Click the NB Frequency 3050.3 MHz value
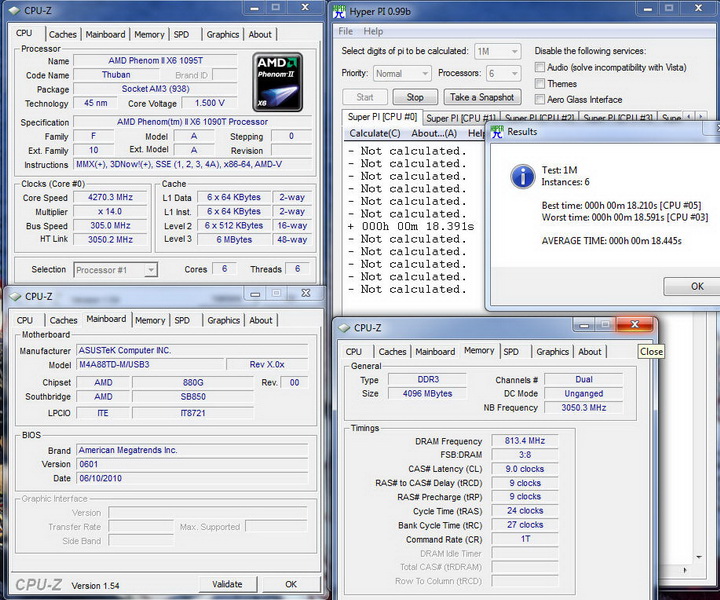 coord(584,408)
